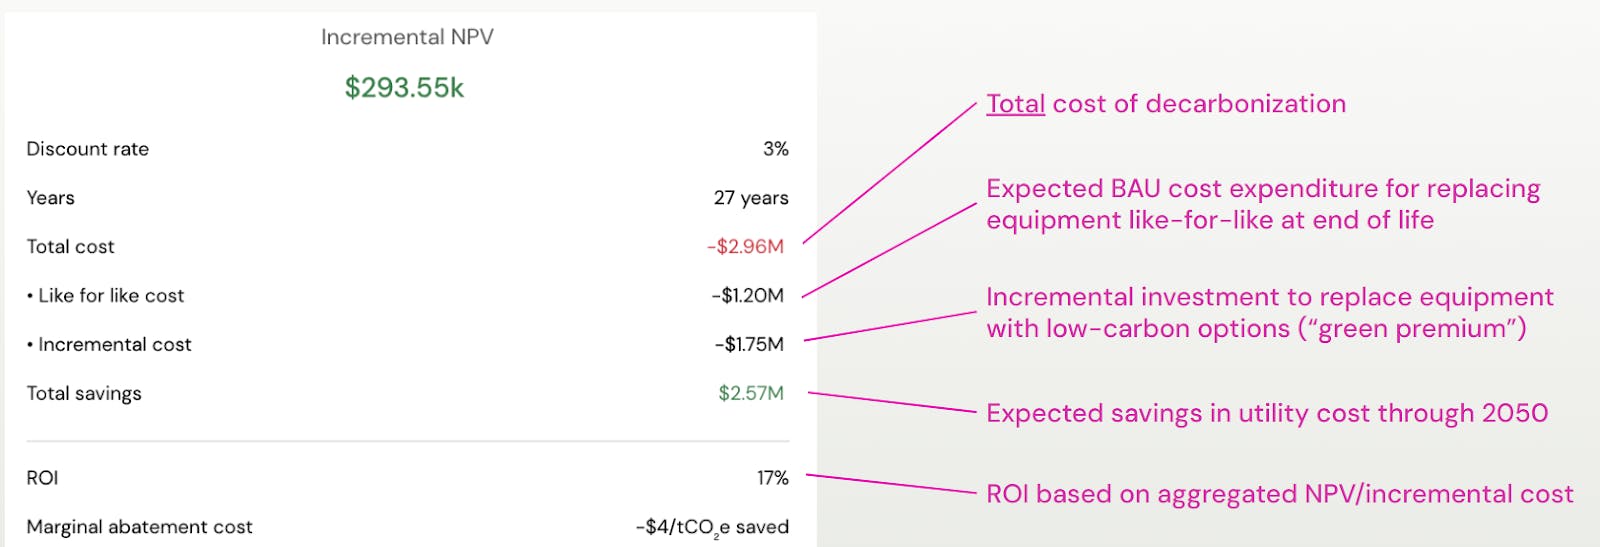Select the red -$2.96M total cost value
Screen dimensions: 1600x547
point(745,247)
